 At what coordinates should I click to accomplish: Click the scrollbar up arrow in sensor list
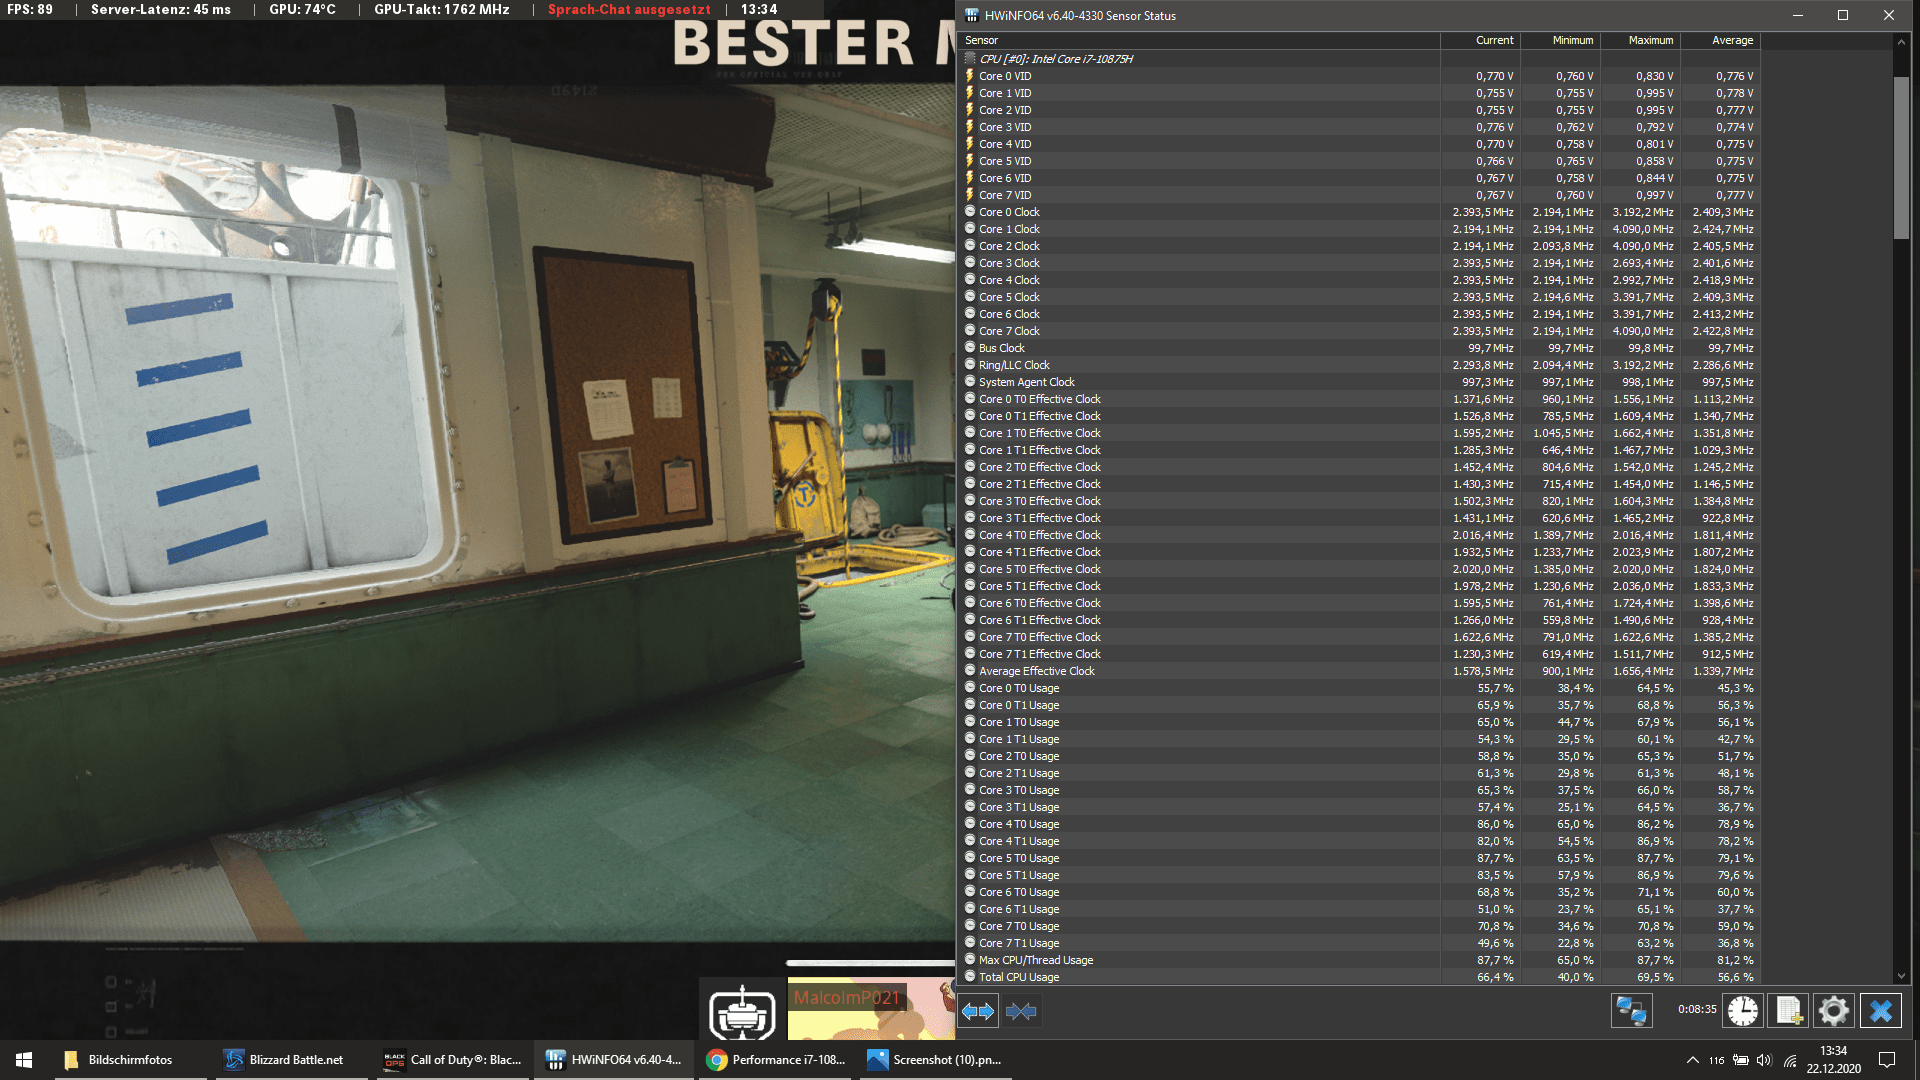(x=1901, y=41)
